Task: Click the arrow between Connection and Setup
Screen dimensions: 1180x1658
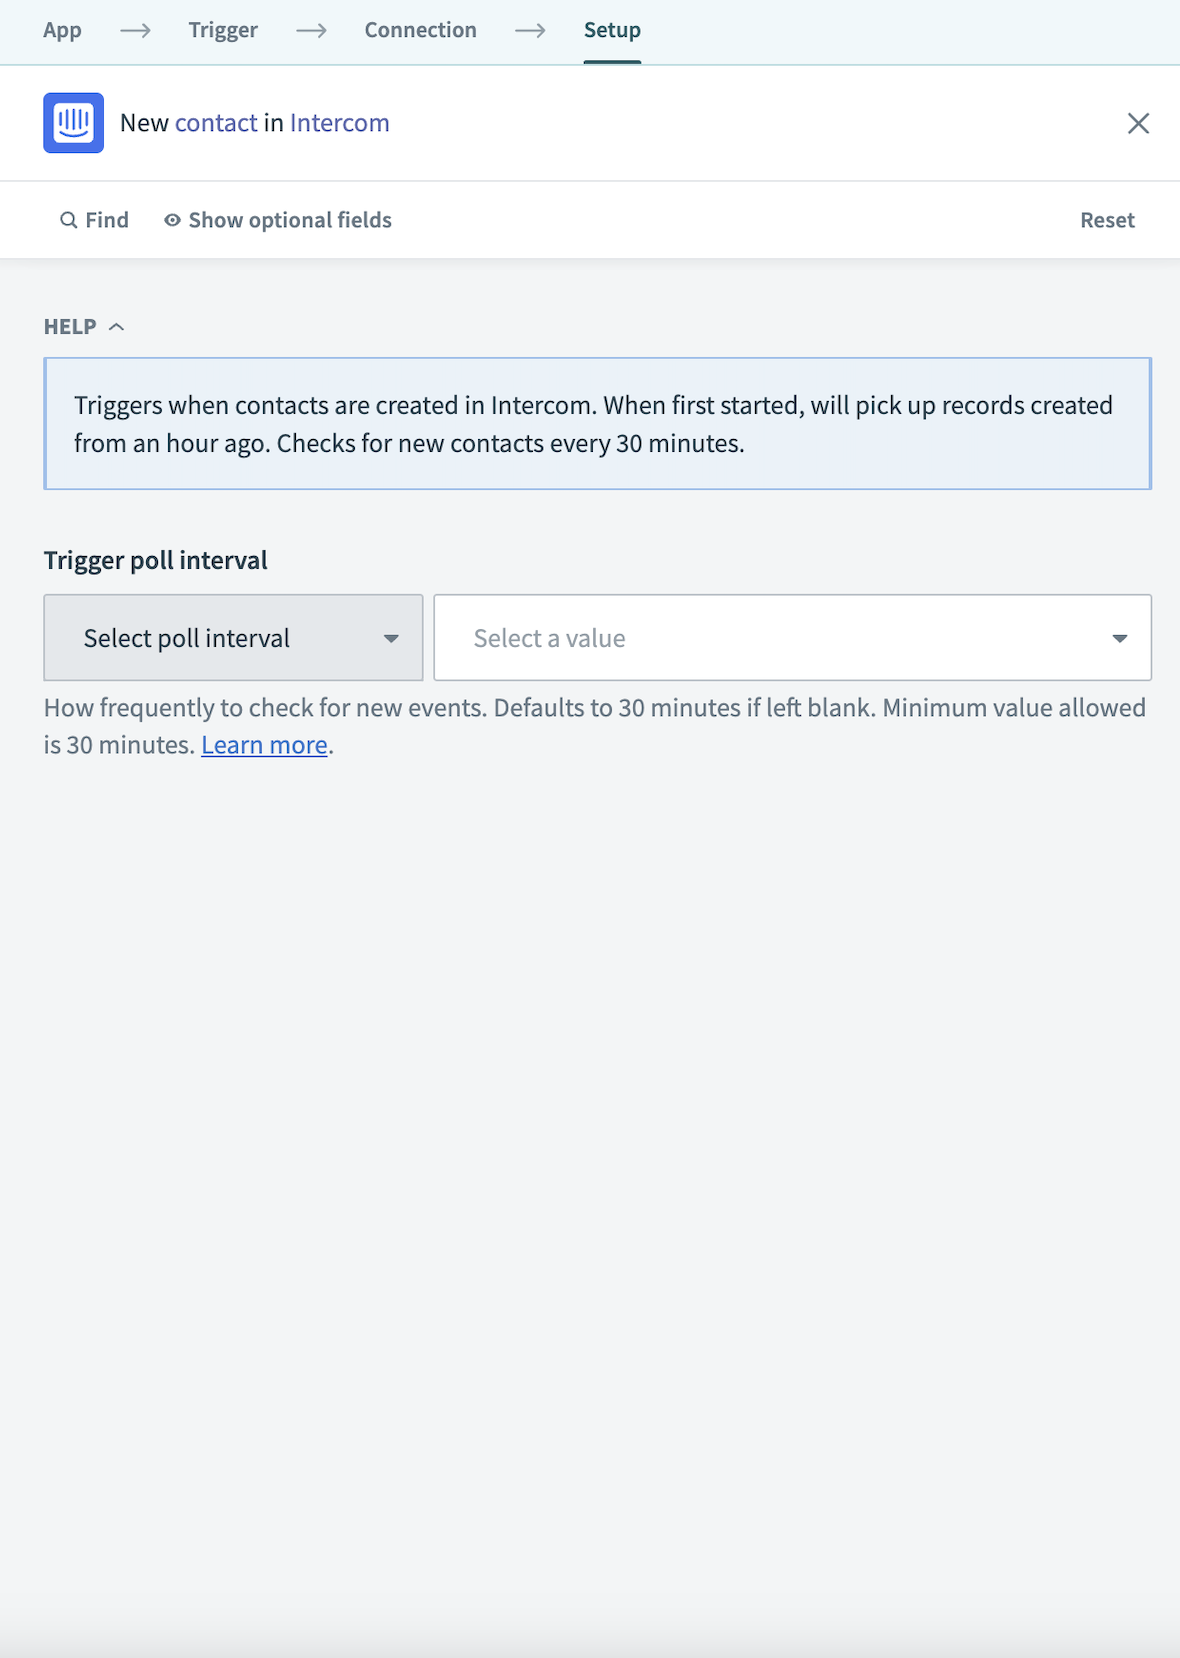Action: [x=530, y=31]
